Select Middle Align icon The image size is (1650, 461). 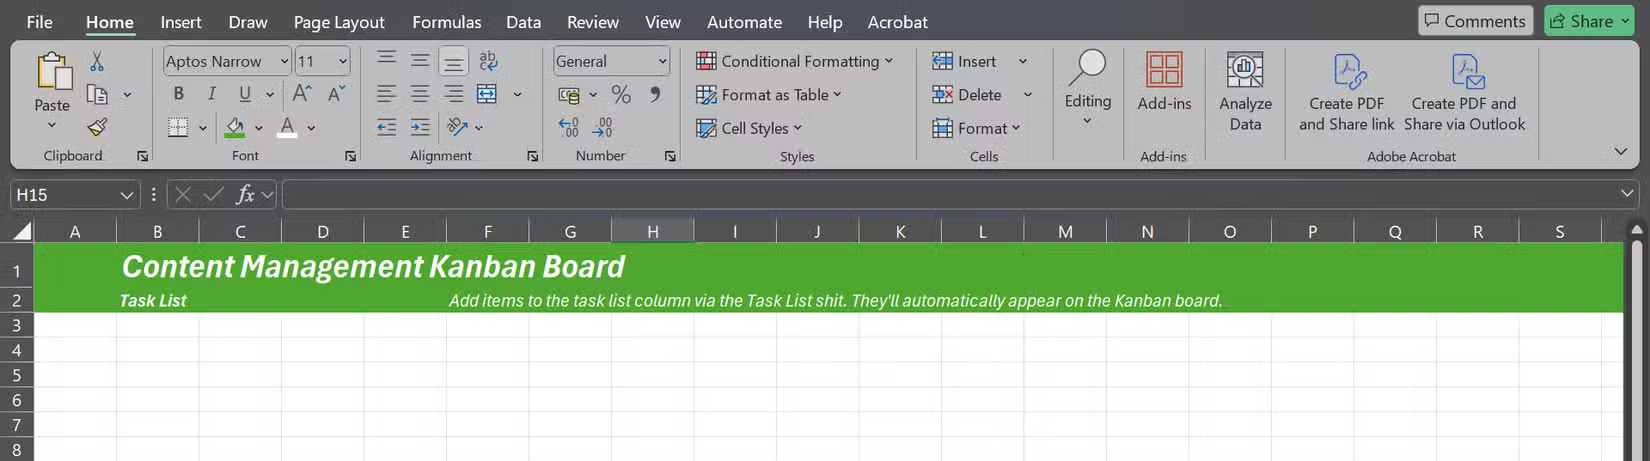point(420,60)
